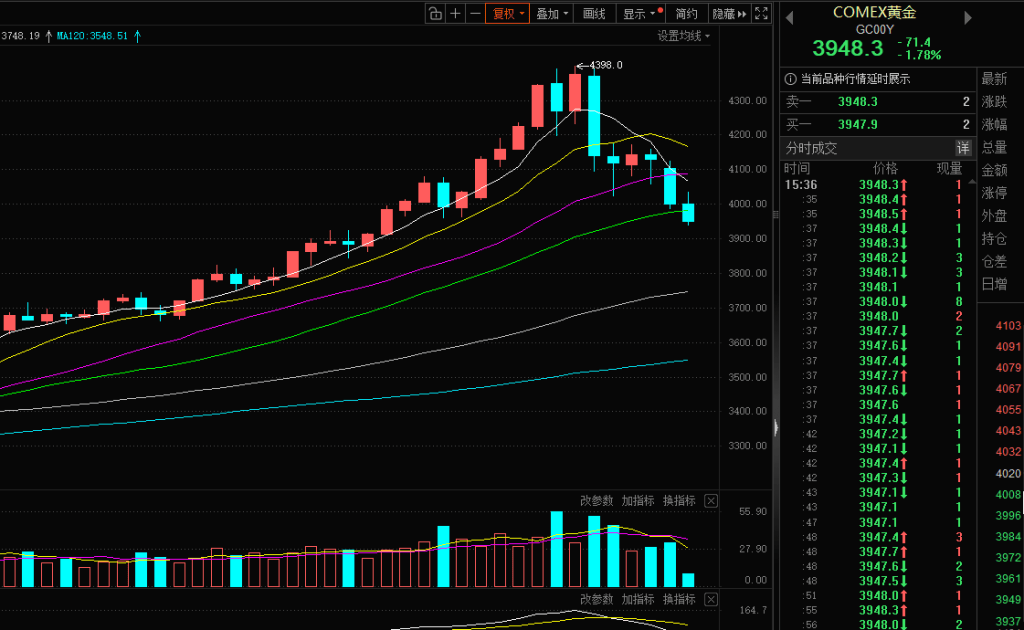Zoom in chart with plus icon
Image resolution: width=1024 pixels, height=630 pixels.
(x=456, y=13)
